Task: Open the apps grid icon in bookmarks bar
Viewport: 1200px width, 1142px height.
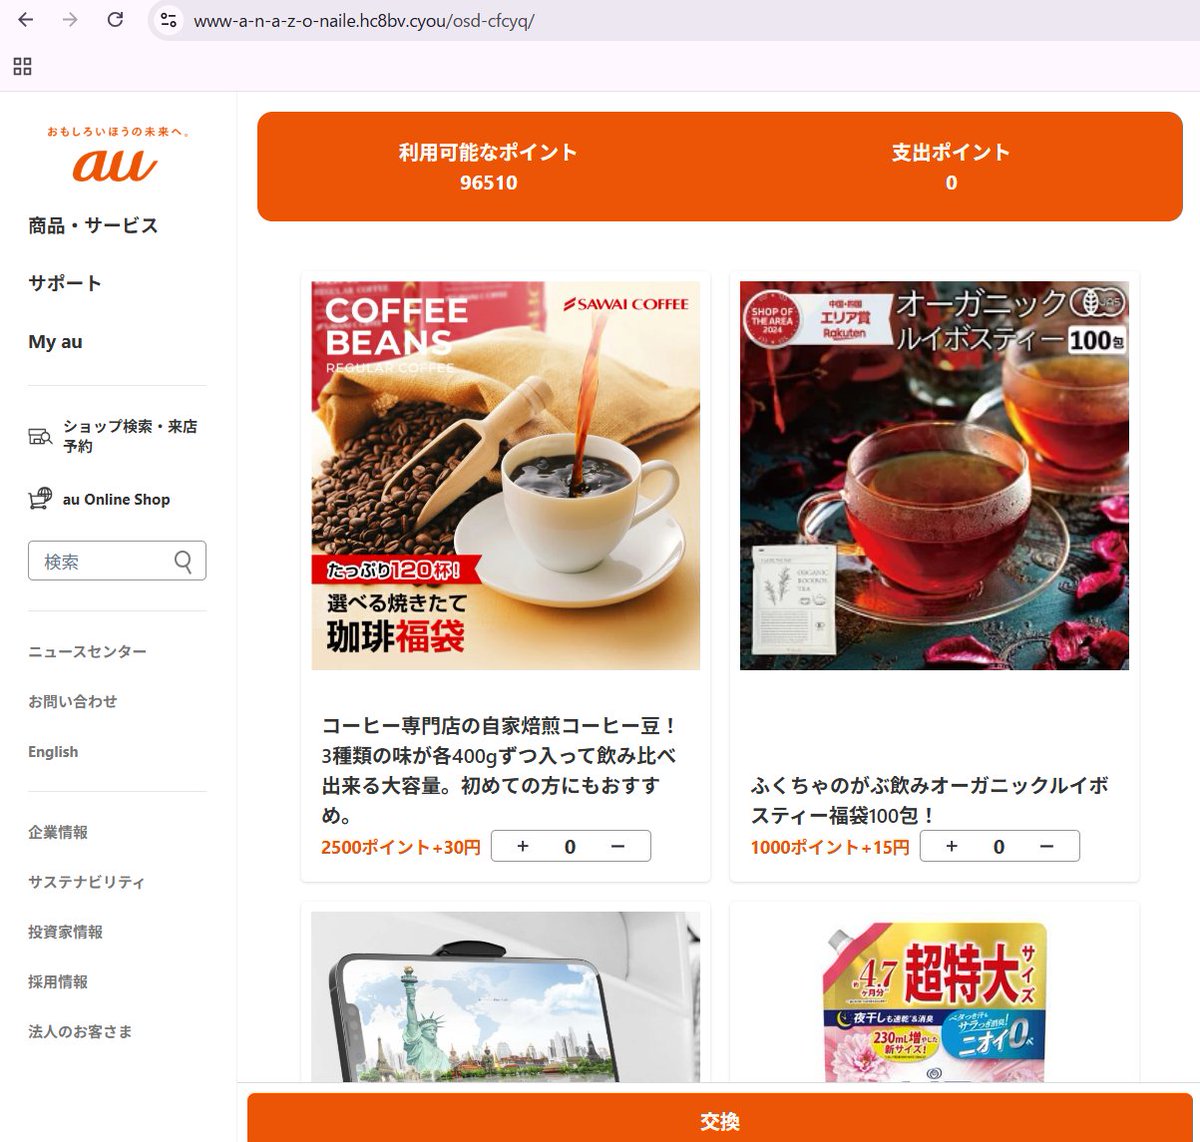Action: [22, 66]
